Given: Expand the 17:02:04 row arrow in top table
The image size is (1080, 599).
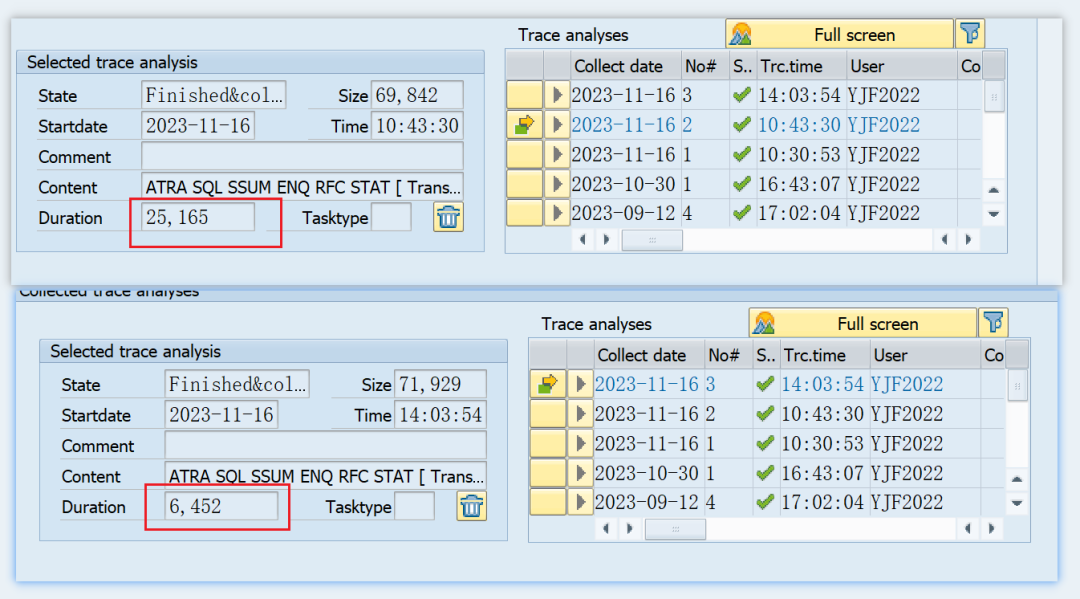Looking at the screenshot, I should click(x=557, y=213).
